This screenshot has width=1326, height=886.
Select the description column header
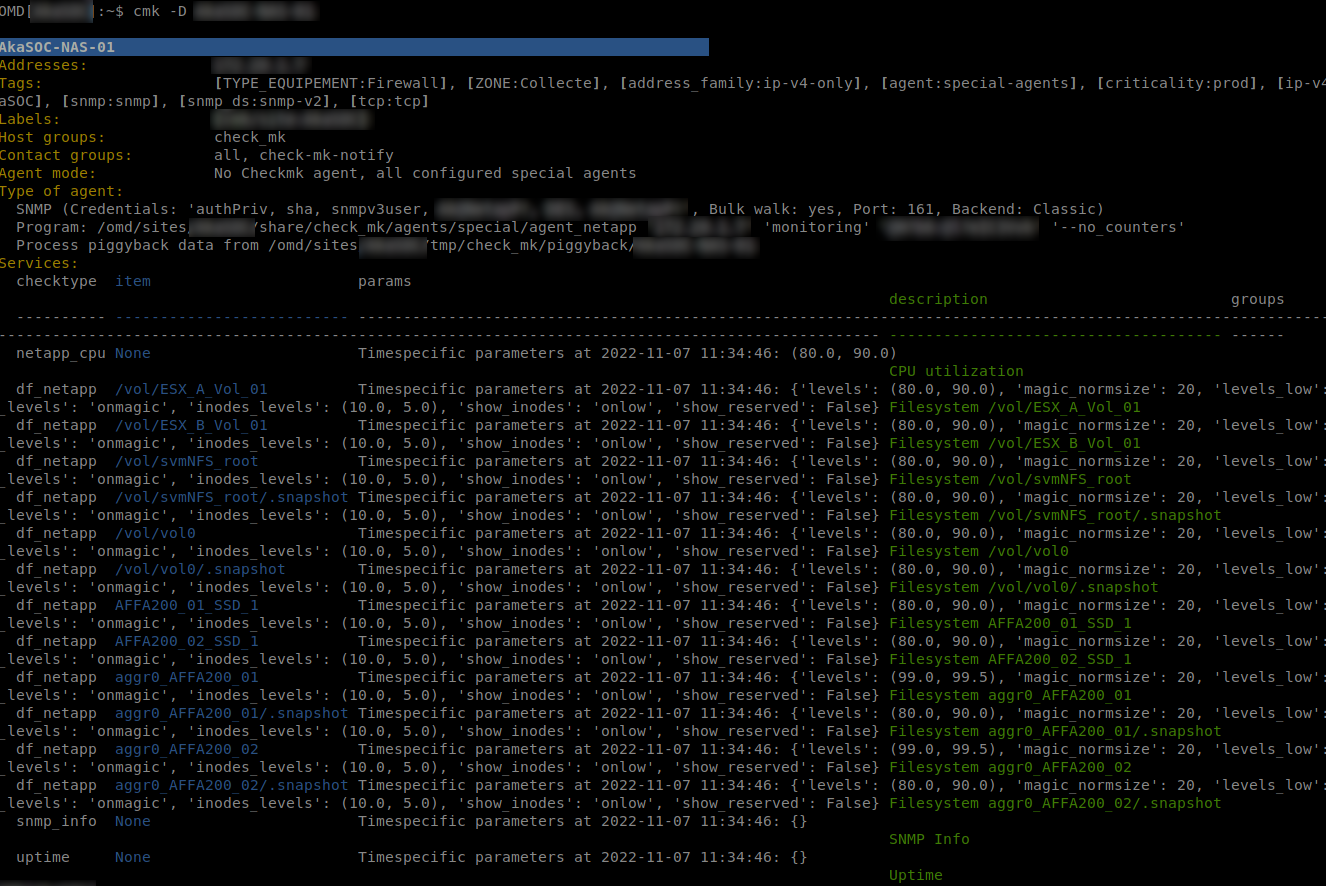pyautogui.click(x=937, y=299)
